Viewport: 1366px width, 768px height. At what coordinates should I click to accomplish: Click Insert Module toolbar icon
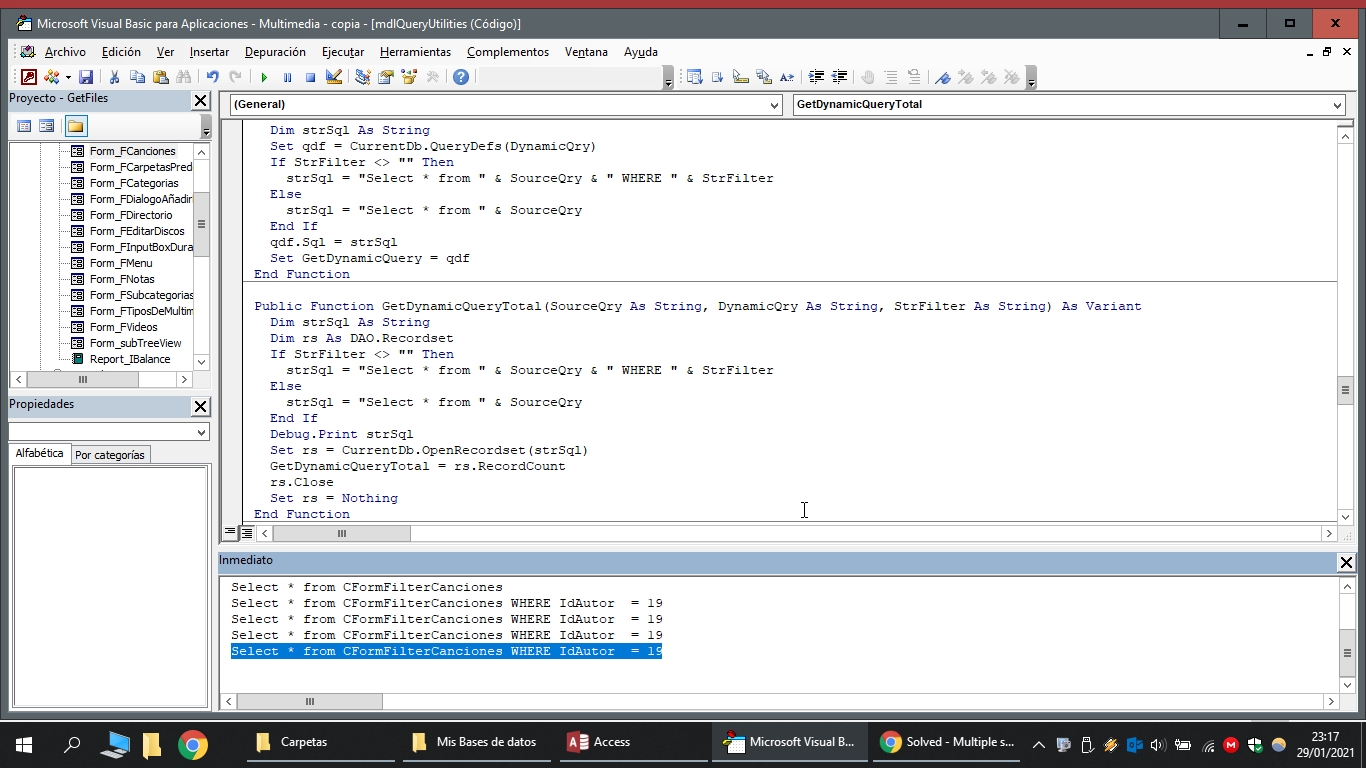tap(51, 77)
